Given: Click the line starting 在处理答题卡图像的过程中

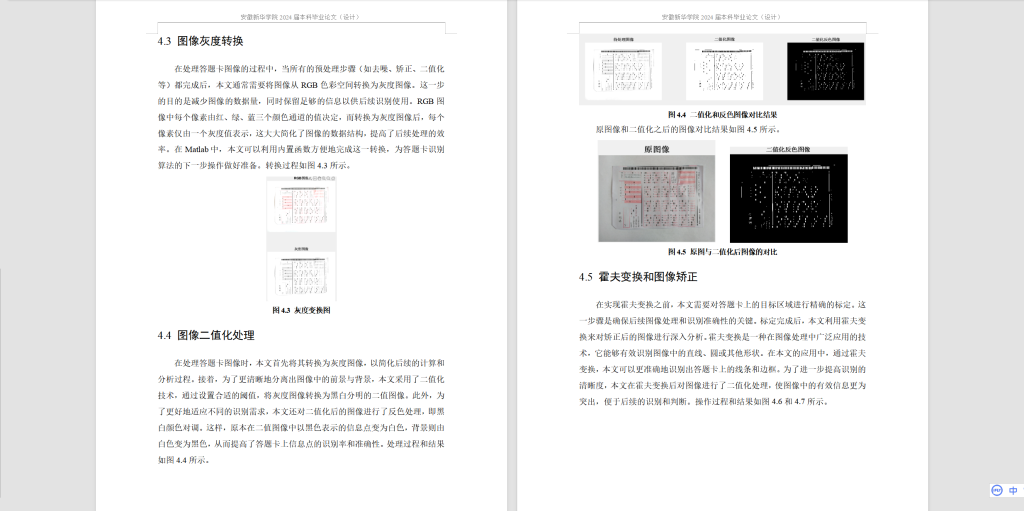Looking at the screenshot, I should click(x=310, y=69).
